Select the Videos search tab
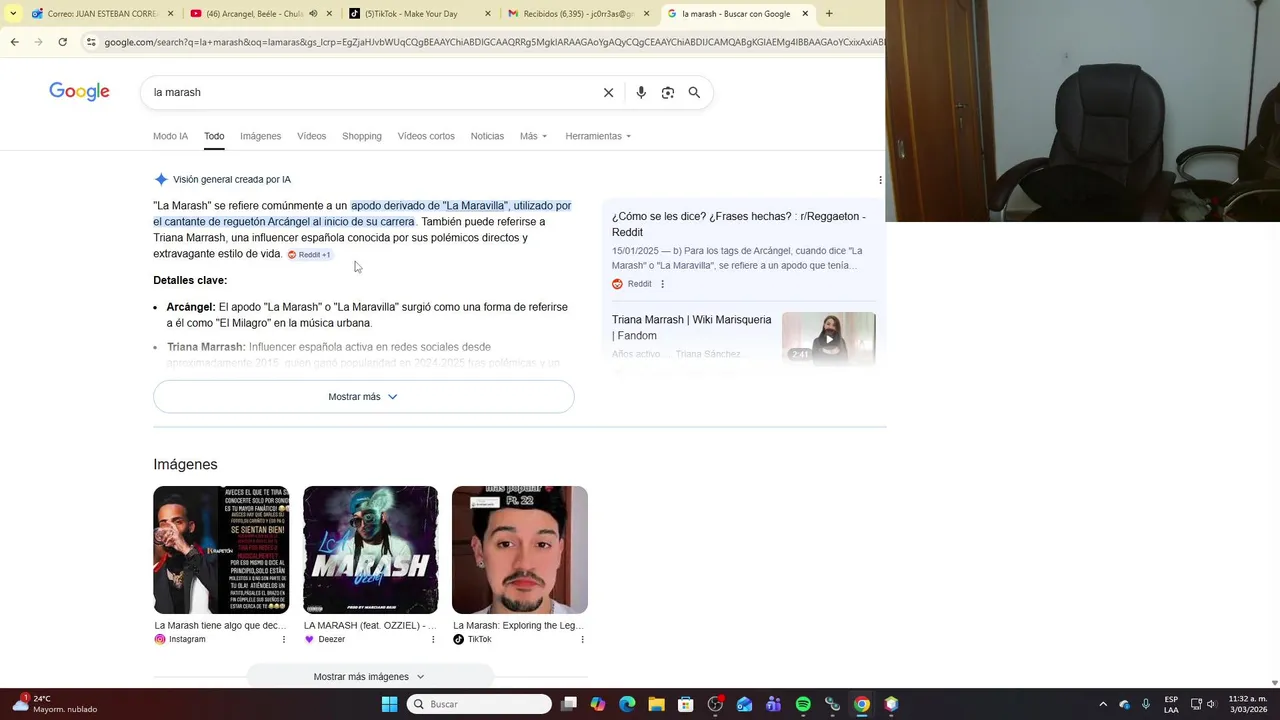Screen dimensions: 1280x720 coord(311,136)
